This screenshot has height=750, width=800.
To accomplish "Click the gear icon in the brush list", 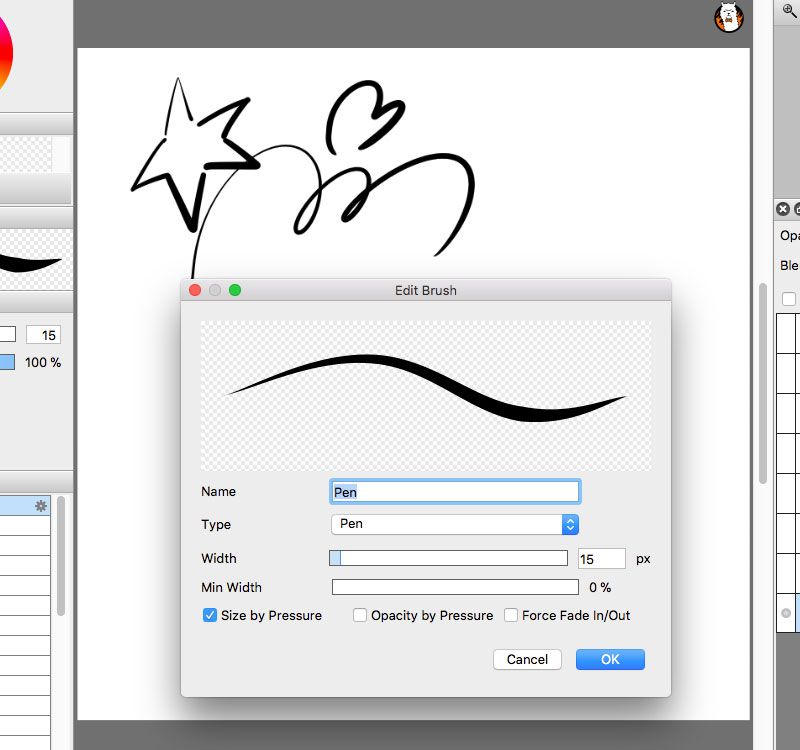I will pos(41,506).
